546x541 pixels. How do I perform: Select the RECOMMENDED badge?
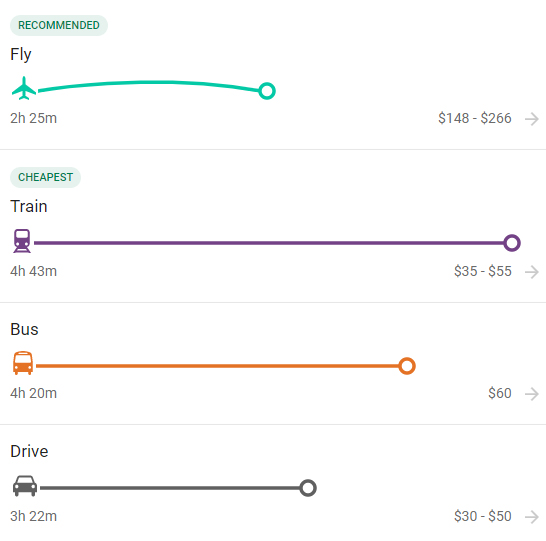click(59, 25)
